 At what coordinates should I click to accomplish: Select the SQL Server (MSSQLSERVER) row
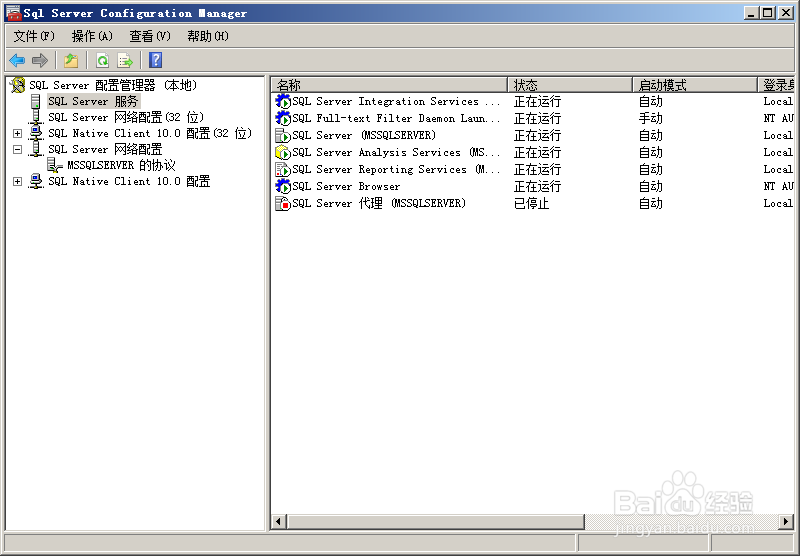point(533,135)
